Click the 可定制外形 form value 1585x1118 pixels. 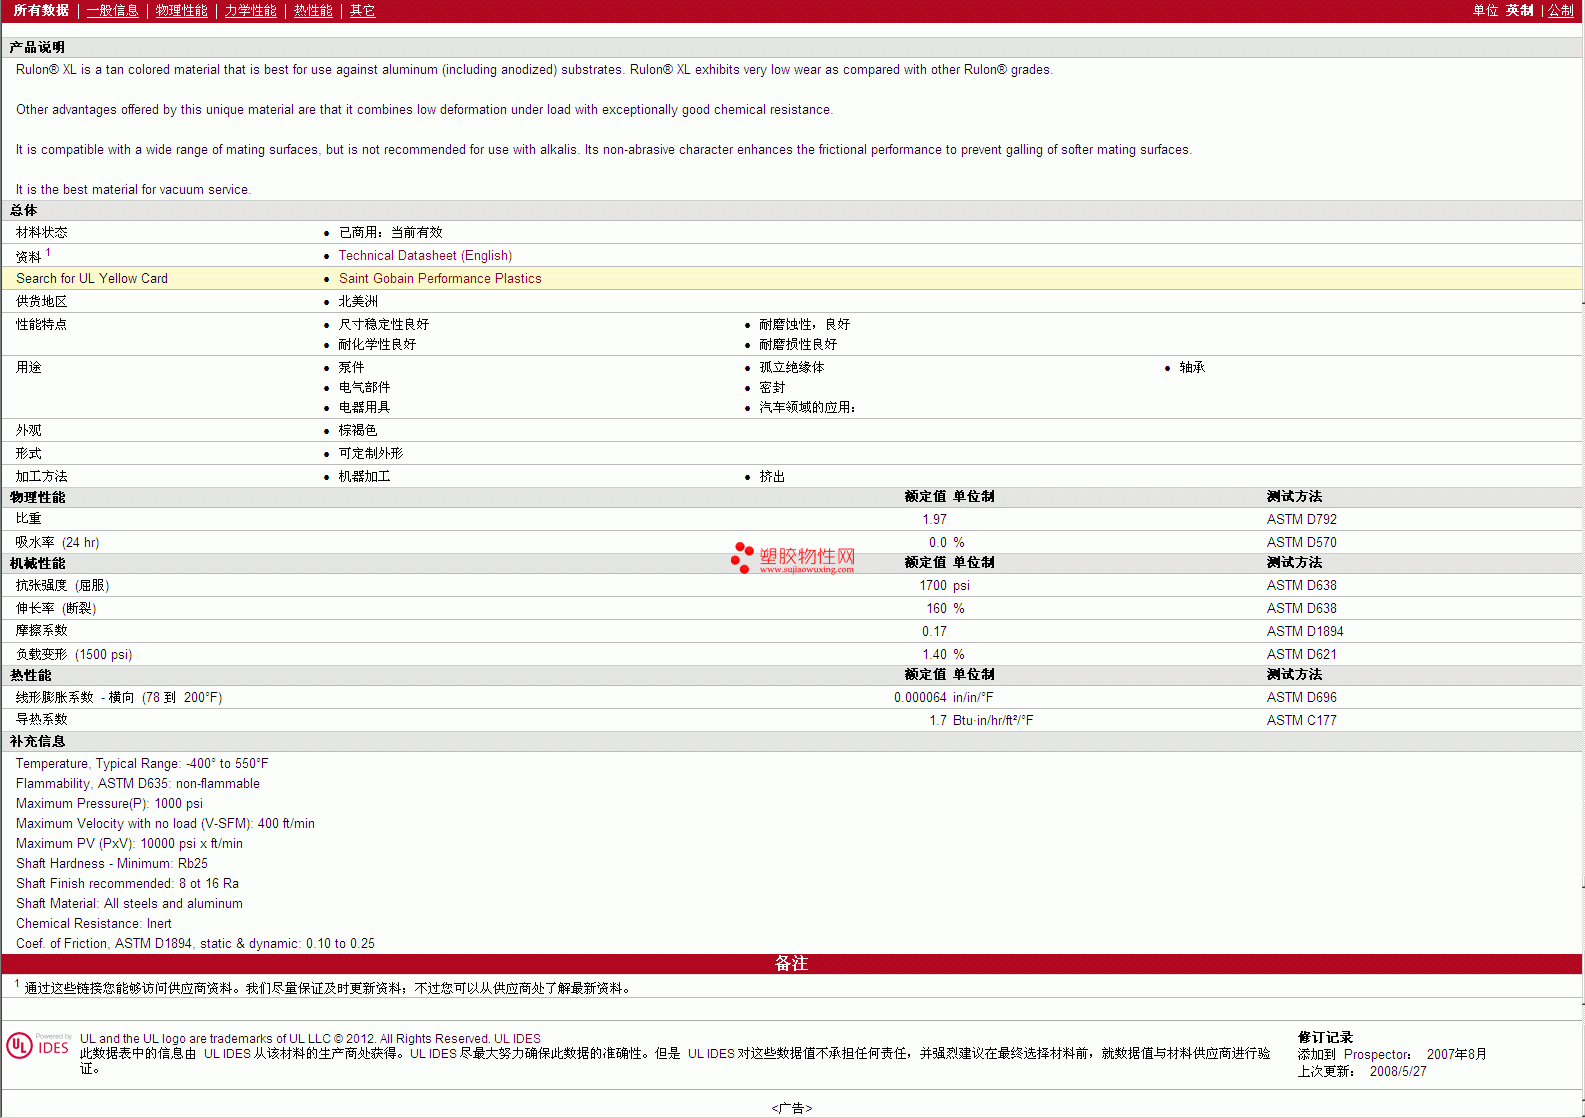[x=371, y=453]
